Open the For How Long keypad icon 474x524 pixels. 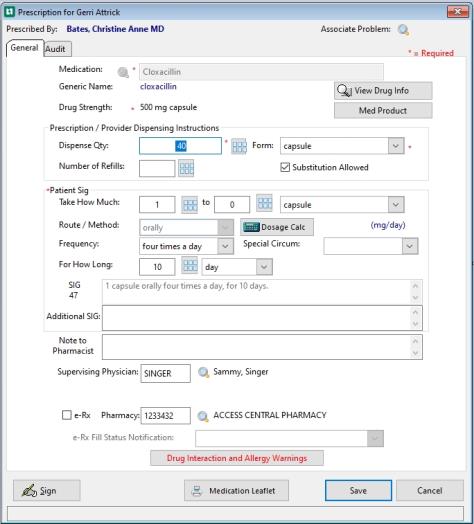click(190, 265)
